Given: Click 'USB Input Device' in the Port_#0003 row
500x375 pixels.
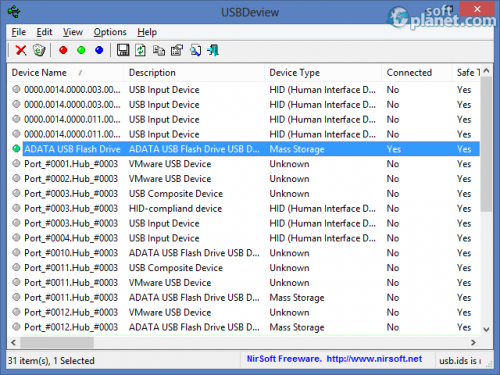Looking at the screenshot, I should (164, 223).
